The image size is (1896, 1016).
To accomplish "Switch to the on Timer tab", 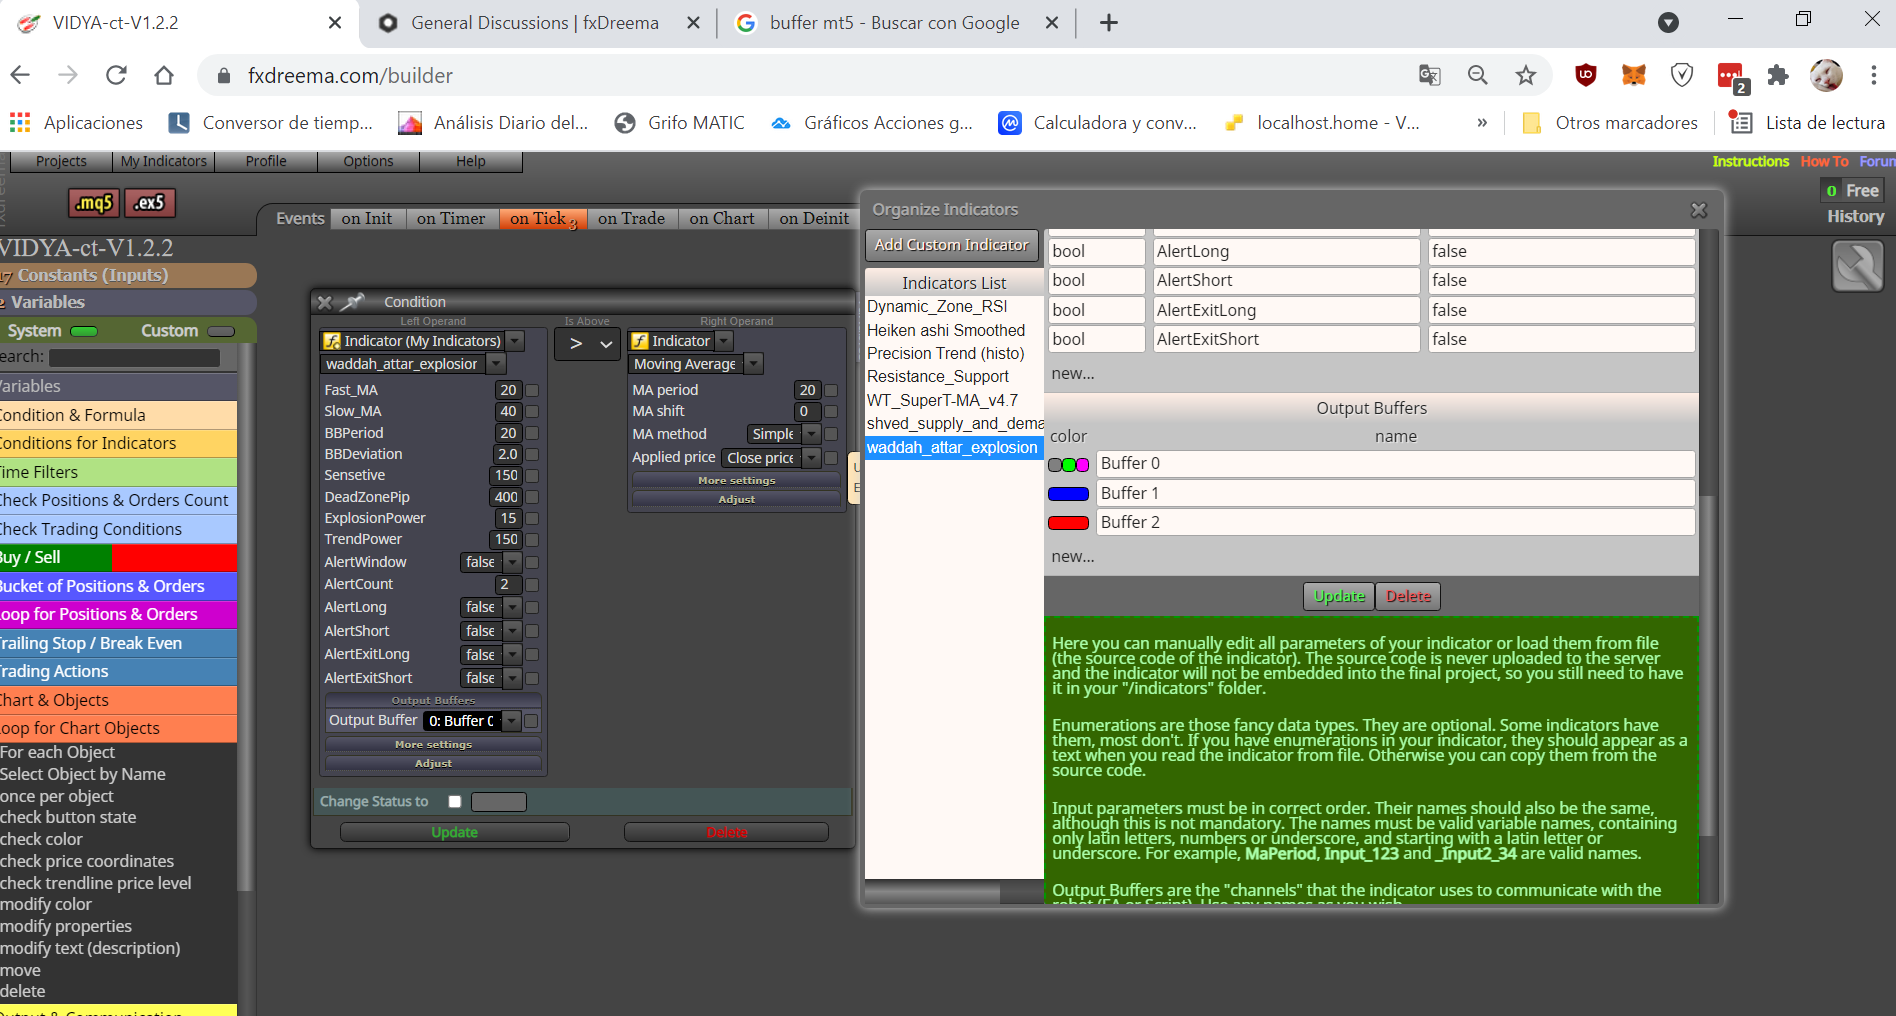I will pos(451,219).
